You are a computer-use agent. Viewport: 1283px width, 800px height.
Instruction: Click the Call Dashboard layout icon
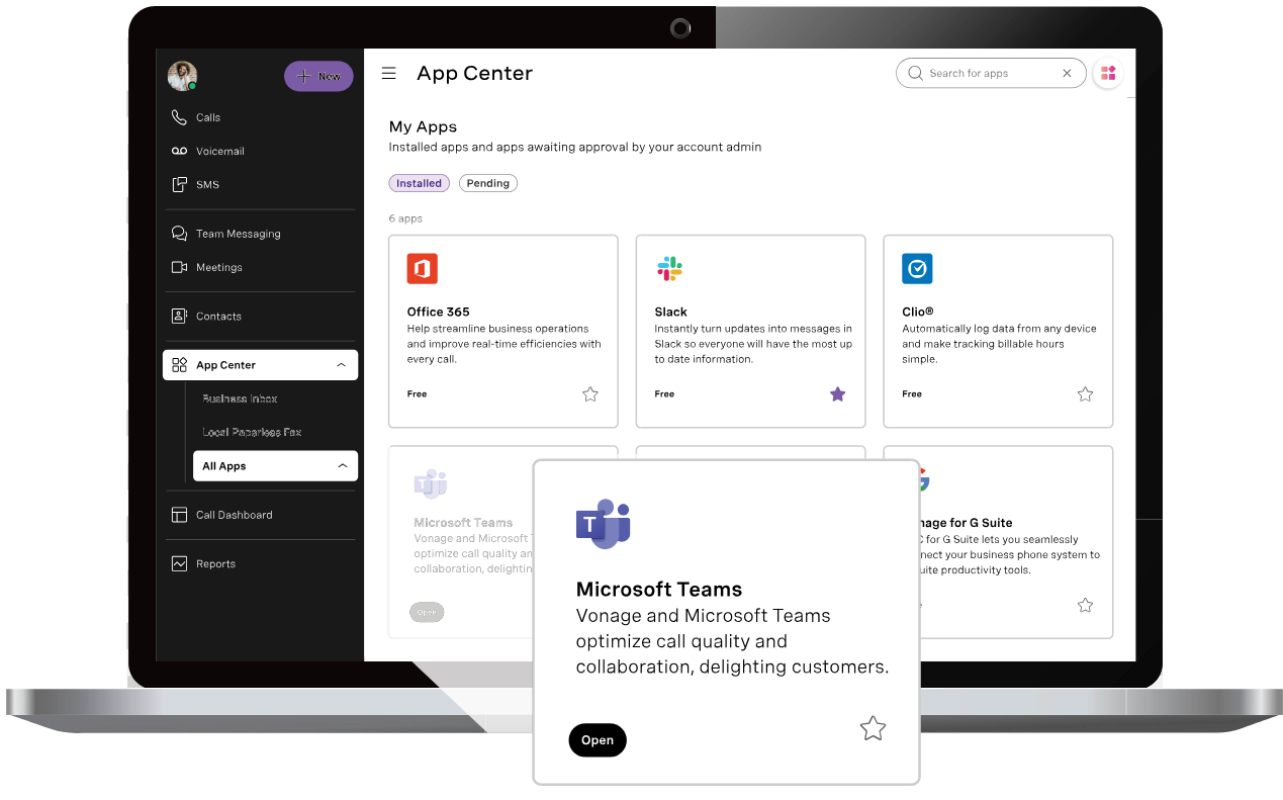coord(179,515)
